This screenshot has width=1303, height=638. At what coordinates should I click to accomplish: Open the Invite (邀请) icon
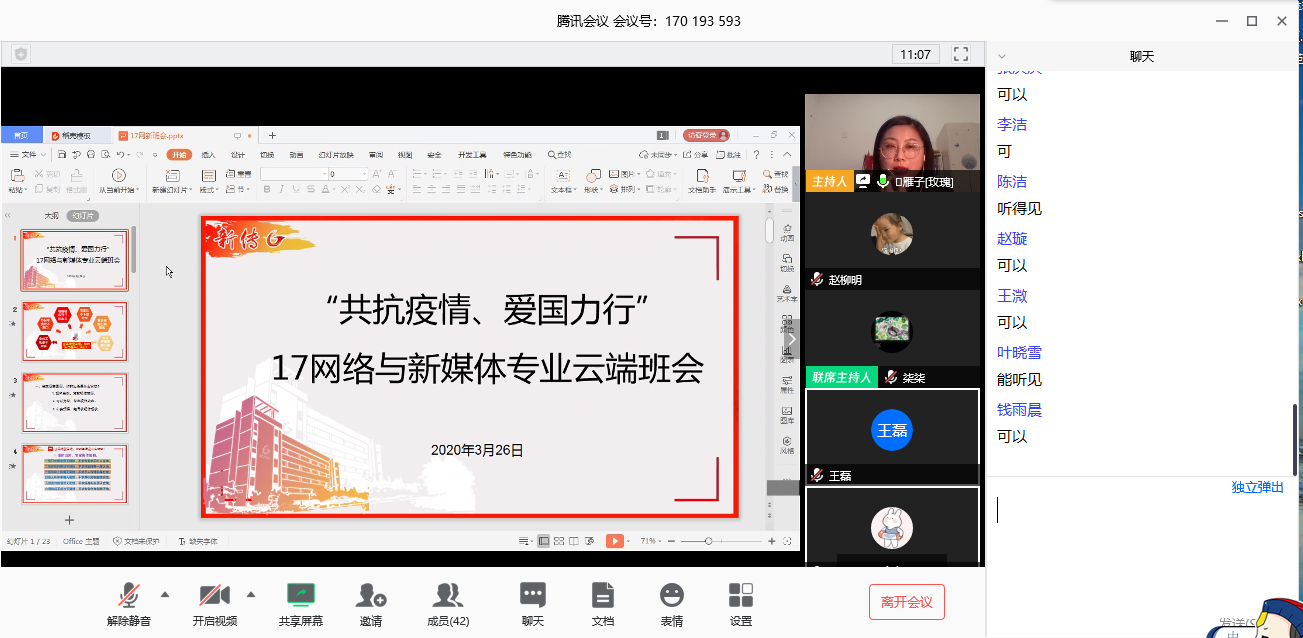(x=371, y=597)
